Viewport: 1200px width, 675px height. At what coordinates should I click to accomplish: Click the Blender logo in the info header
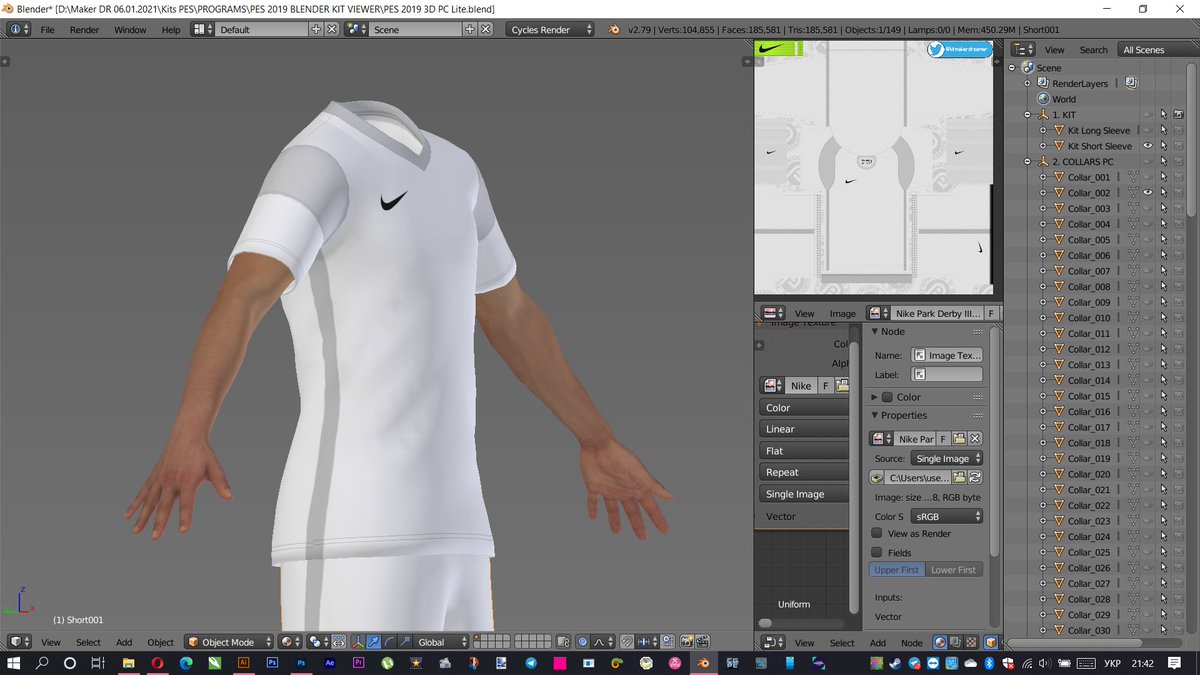tap(612, 29)
